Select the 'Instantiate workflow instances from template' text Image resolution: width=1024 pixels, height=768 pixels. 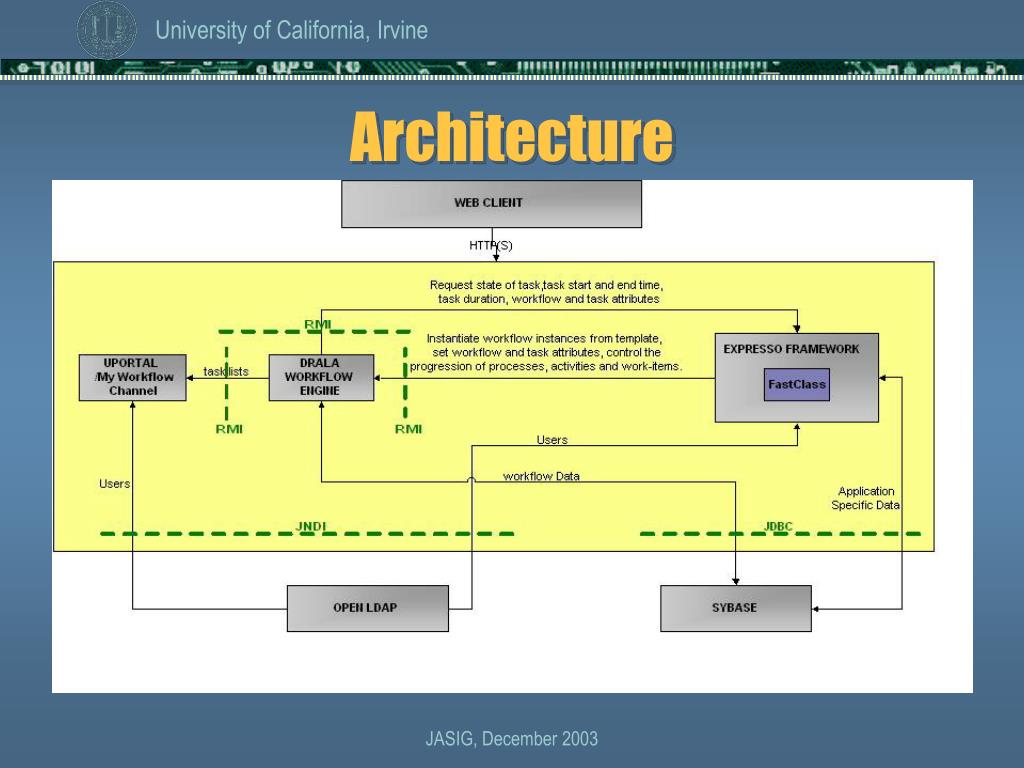point(545,353)
